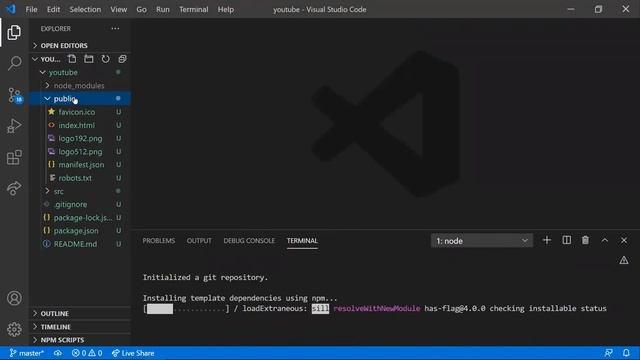This screenshot has height=360, width=640.
Task: Click terminal warning triangle icon
Action: click(624, 260)
